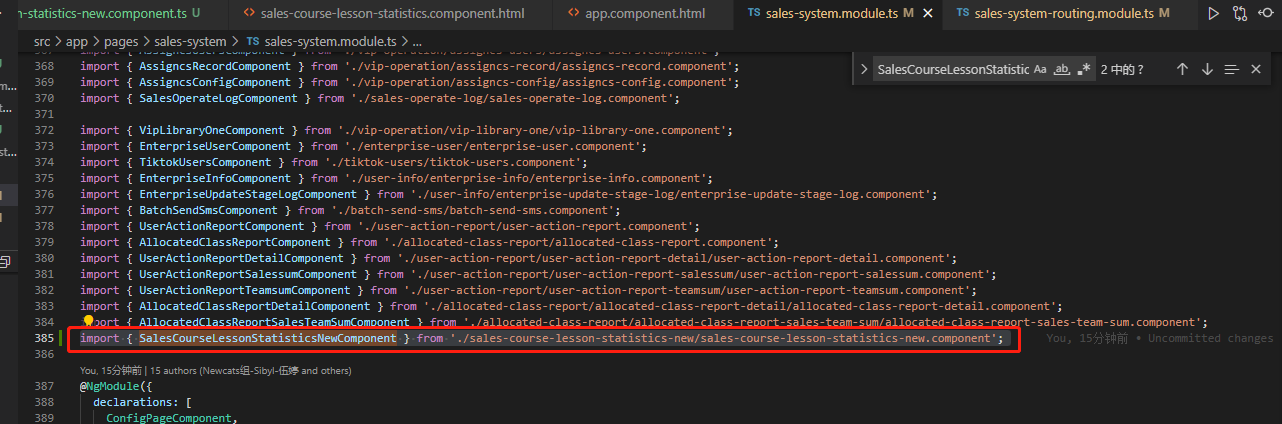This screenshot has width=1282, height=424.
Task: Click UserActionReportSalessumComponent identifier
Action: pos(248,274)
